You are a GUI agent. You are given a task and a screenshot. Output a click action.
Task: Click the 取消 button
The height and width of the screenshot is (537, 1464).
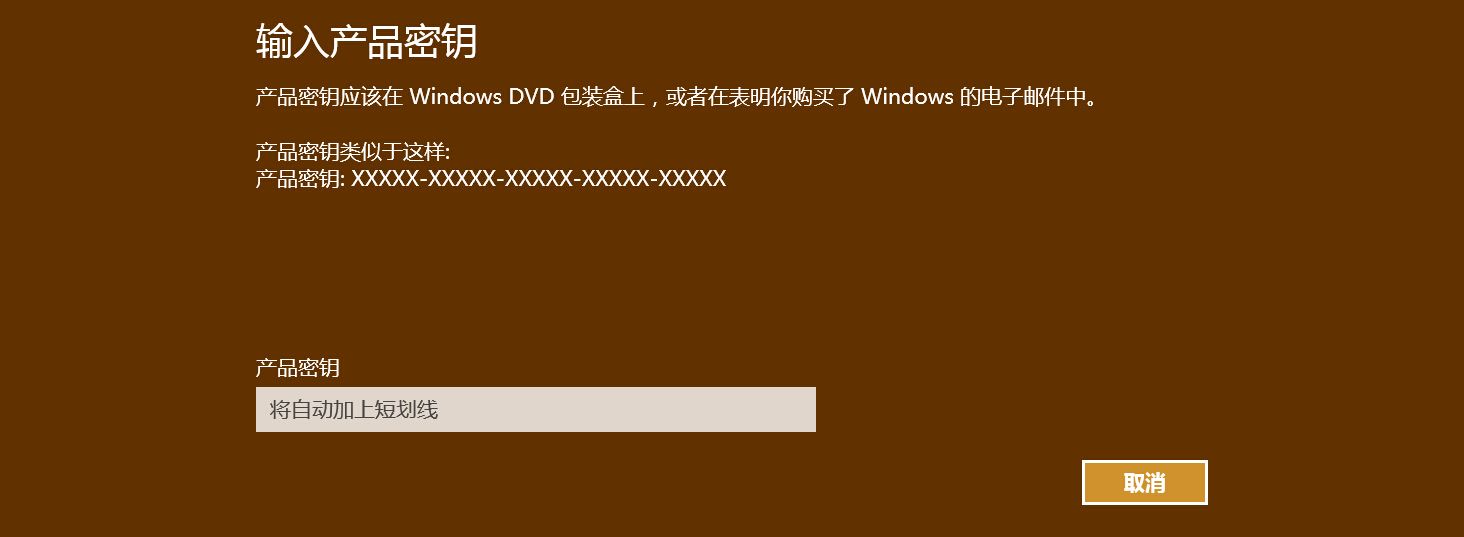(1145, 483)
